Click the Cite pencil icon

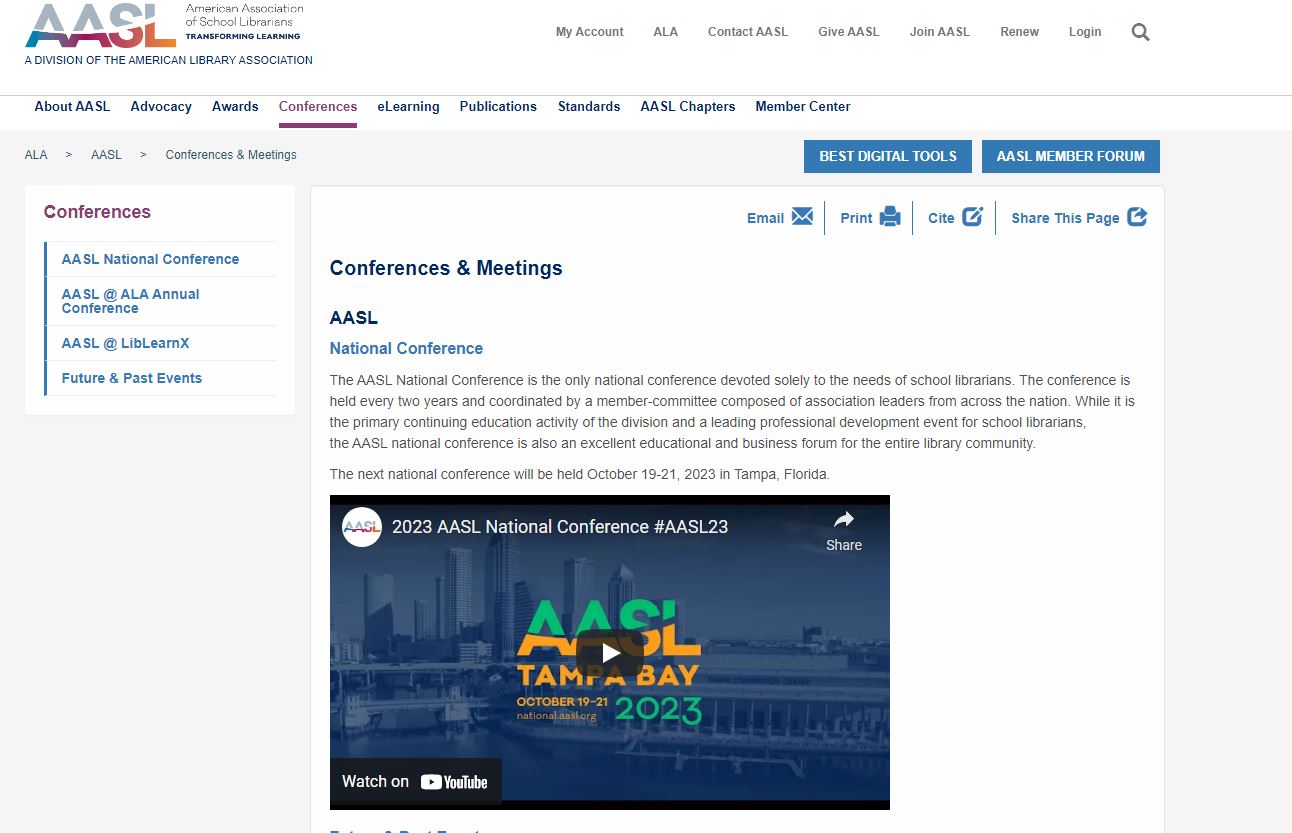[972, 217]
